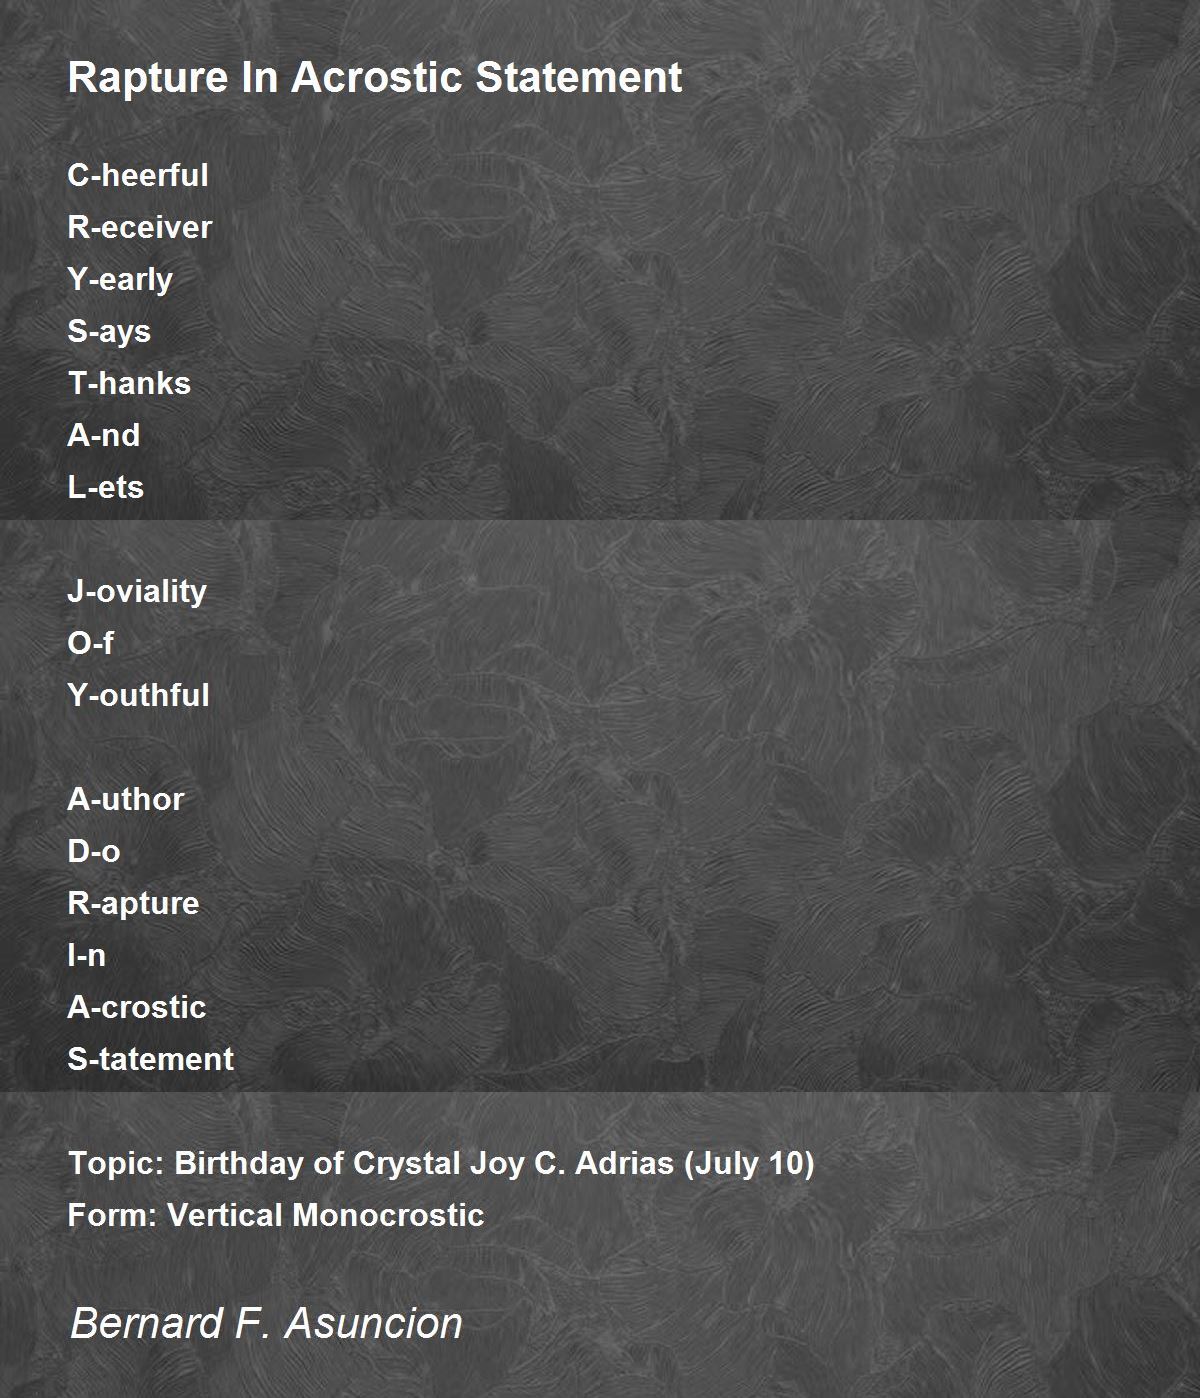The image size is (1200, 1398).
Task: Click the author name Bernard F. Asuncion
Action: click(x=266, y=1323)
